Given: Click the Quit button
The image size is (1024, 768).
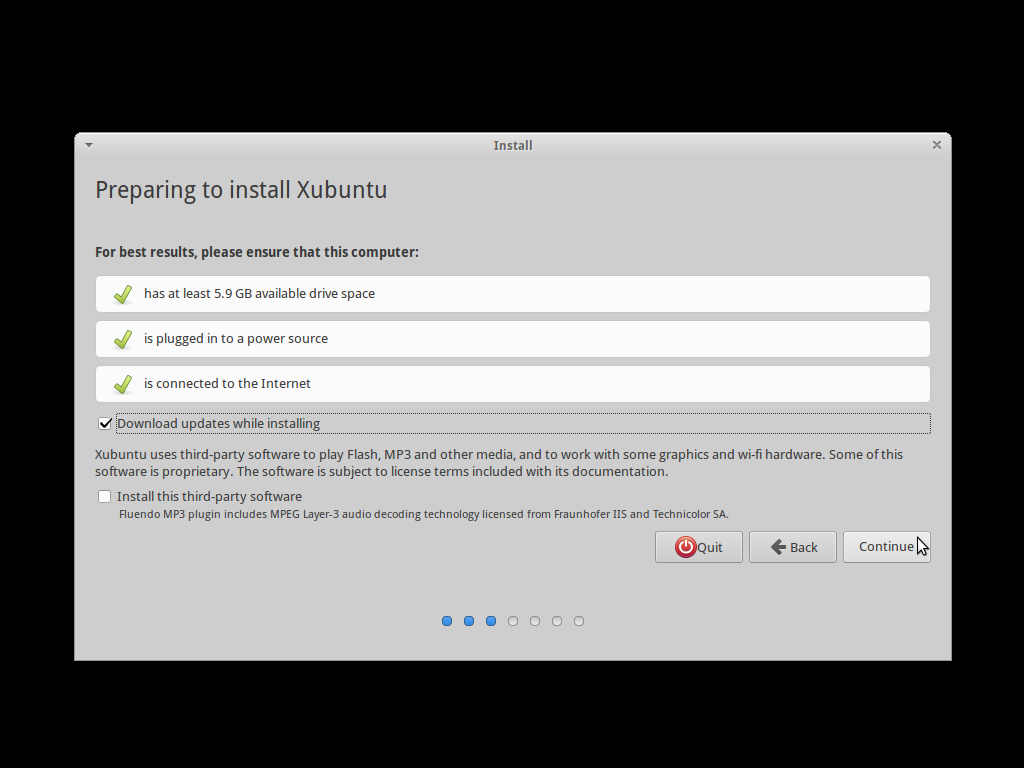Looking at the screenshot, I should tap(699, 547).
